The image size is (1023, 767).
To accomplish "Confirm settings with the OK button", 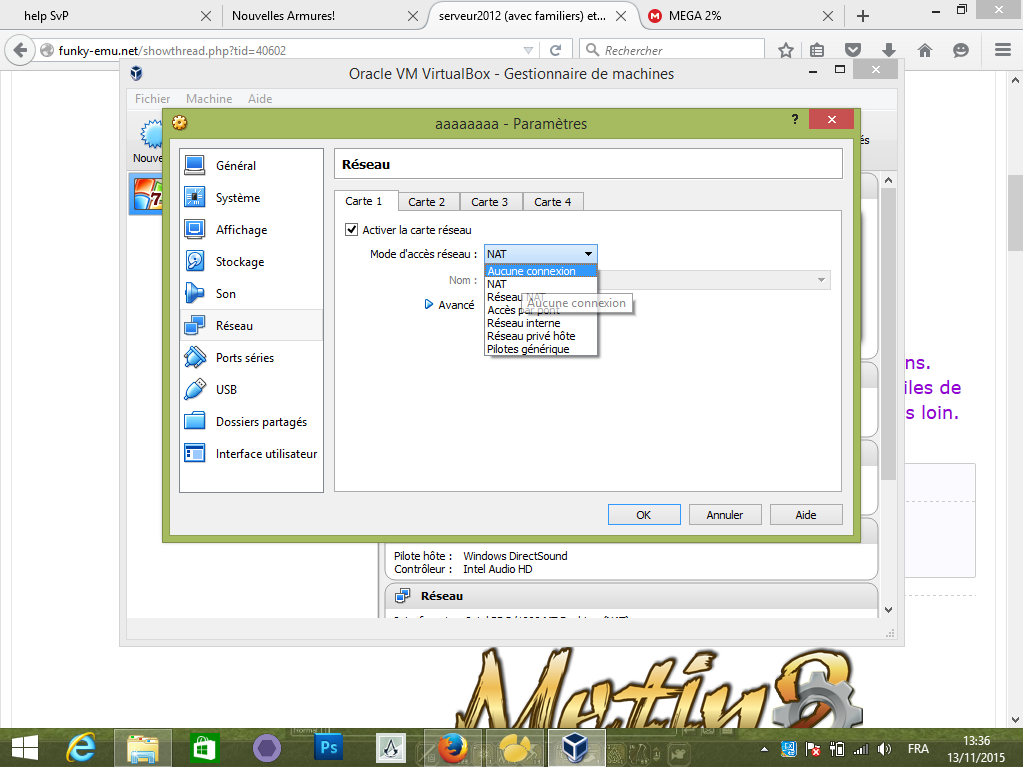I will point(644,515).
